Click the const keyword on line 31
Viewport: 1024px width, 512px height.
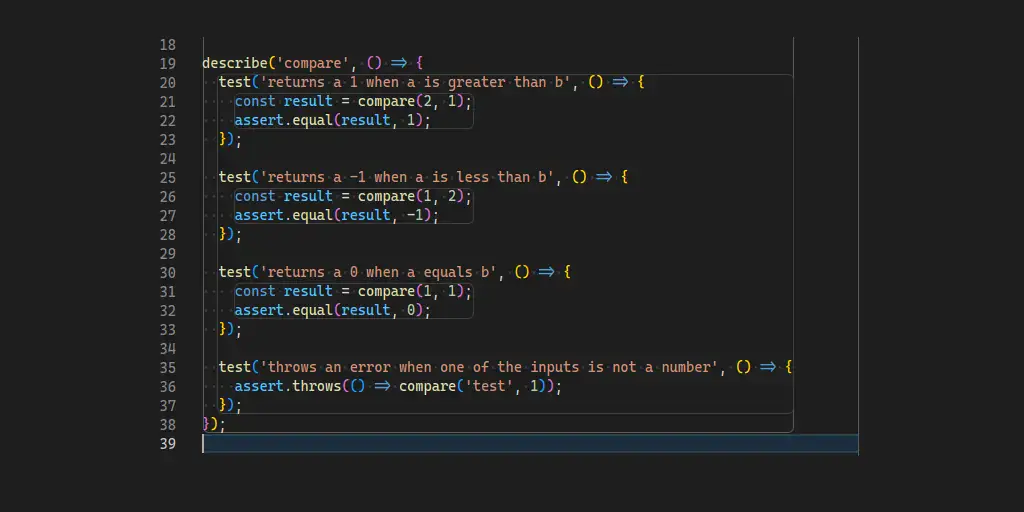point(255,291)
